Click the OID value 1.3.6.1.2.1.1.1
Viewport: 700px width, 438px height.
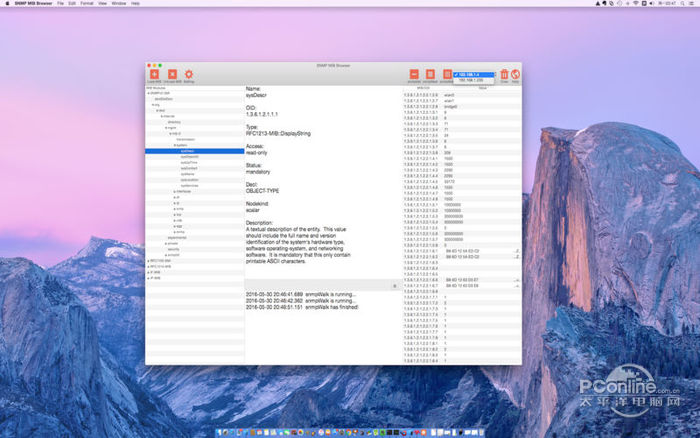click(x=262, y=114)
